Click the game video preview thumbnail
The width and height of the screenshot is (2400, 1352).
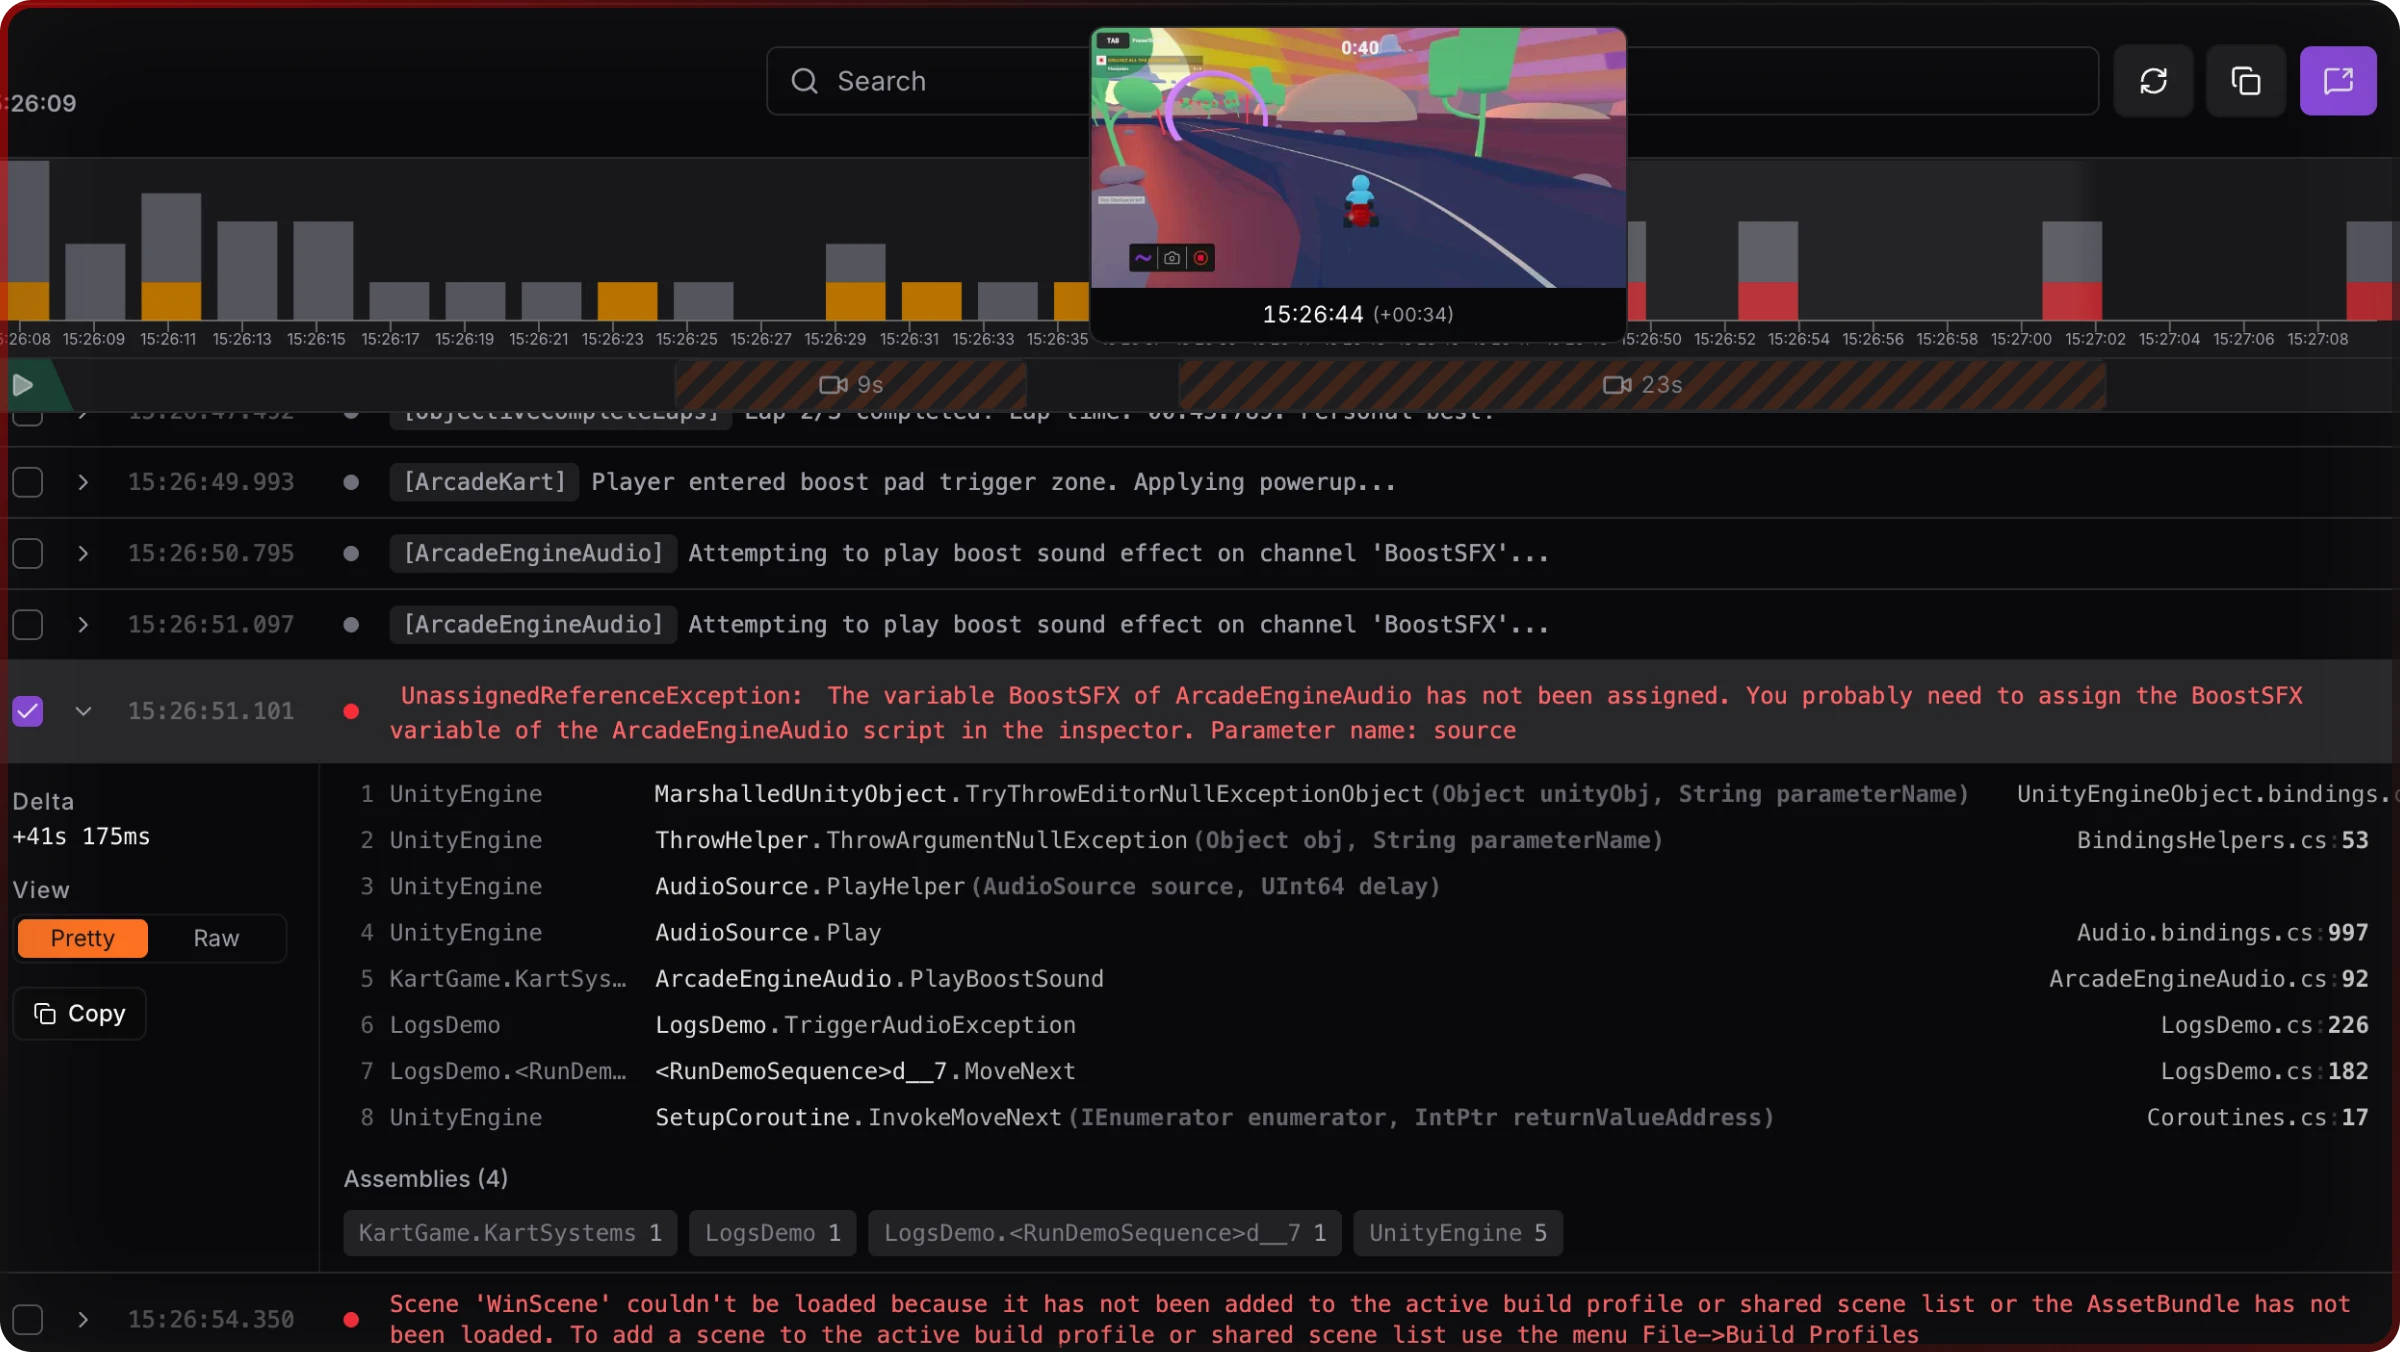coord(1358,158)
